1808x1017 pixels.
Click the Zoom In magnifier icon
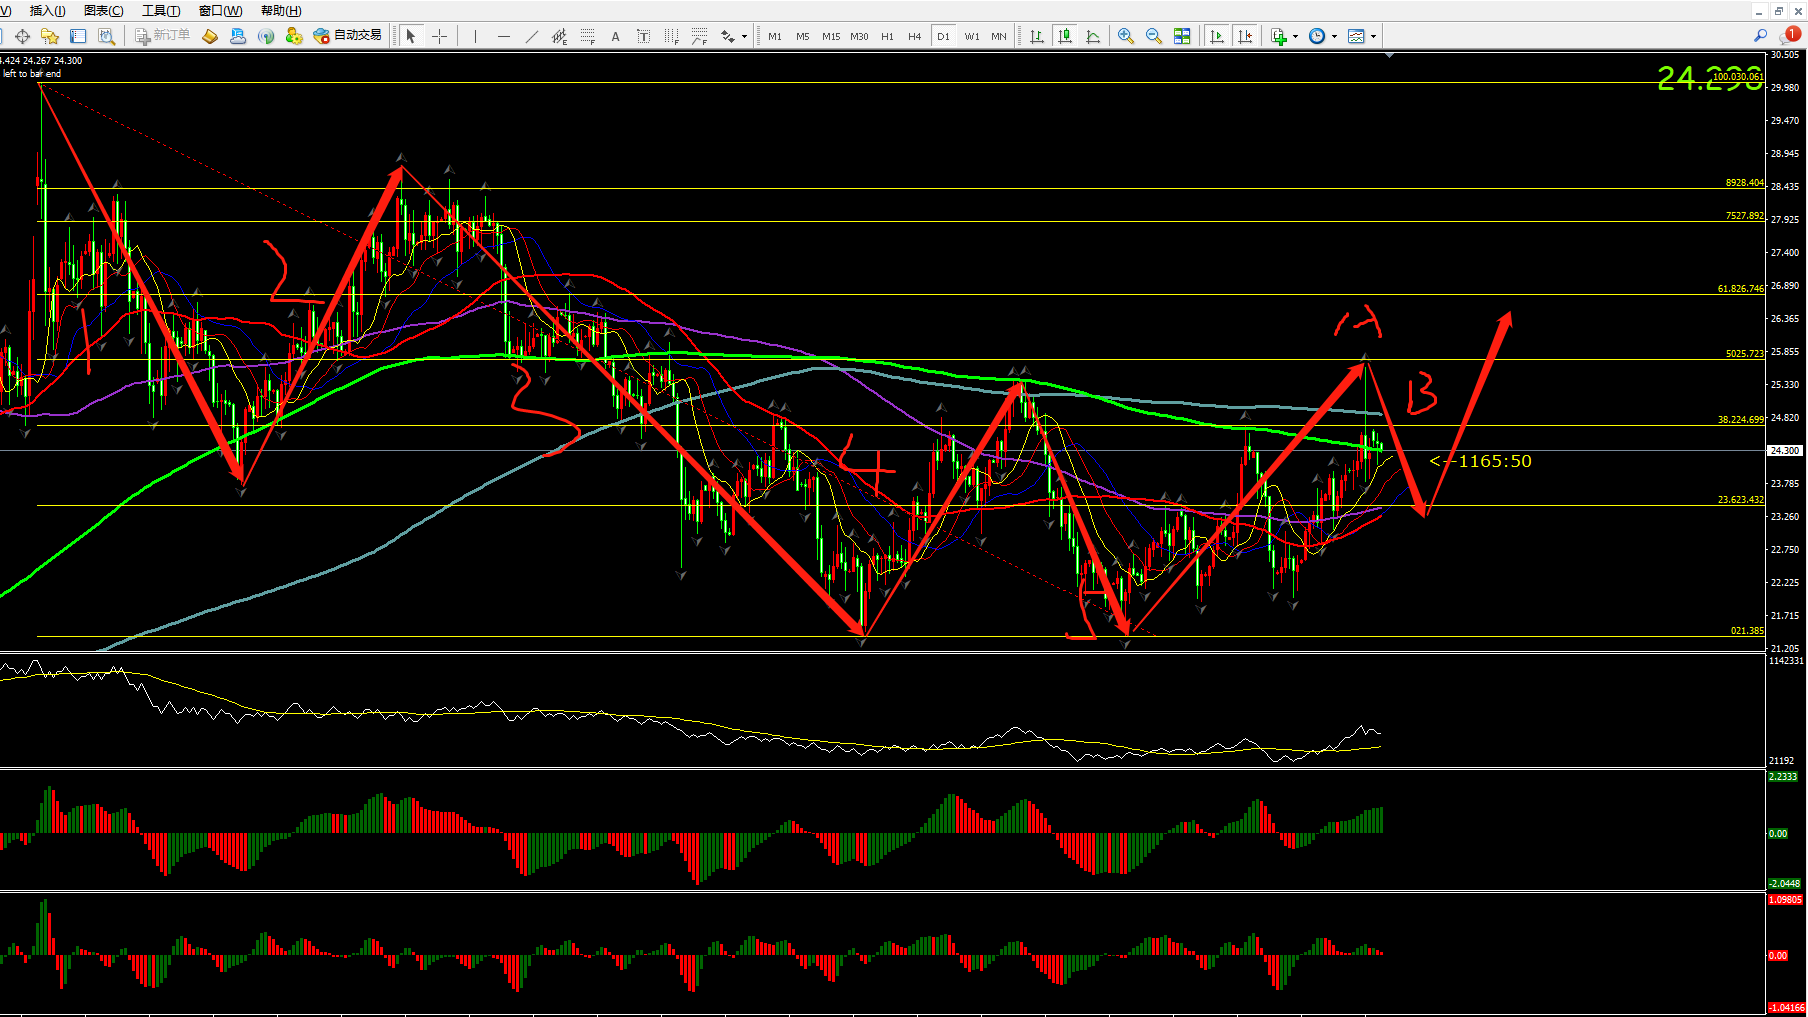click(1126, 36)
